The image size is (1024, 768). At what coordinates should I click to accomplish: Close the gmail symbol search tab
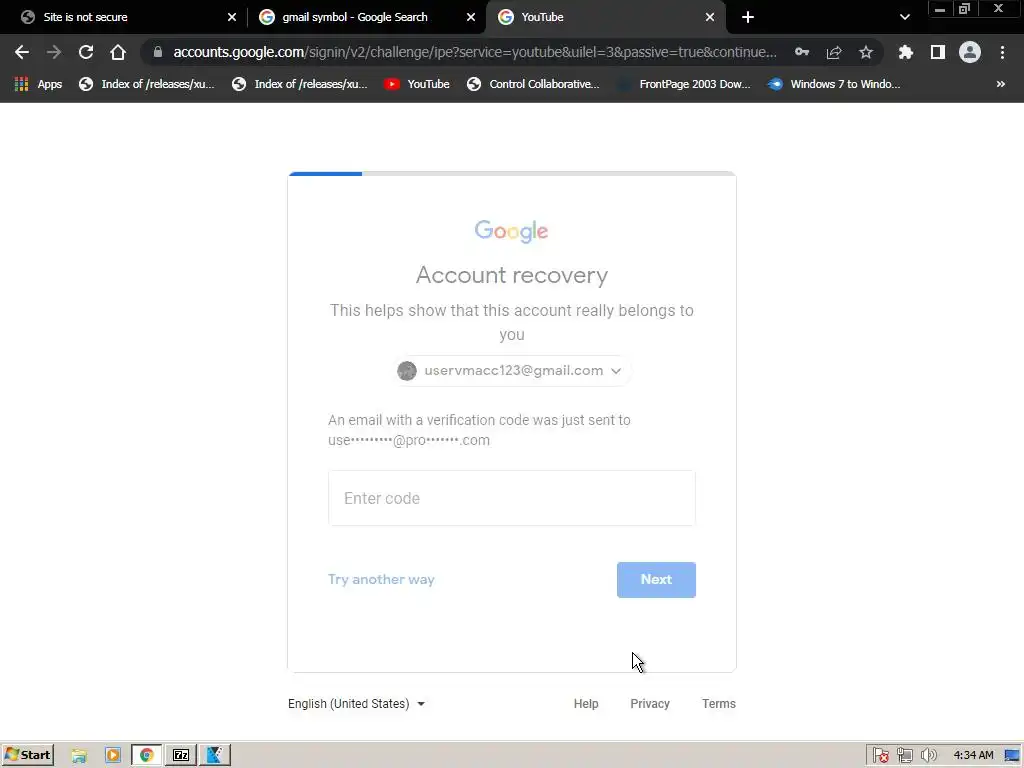(471, 17)
